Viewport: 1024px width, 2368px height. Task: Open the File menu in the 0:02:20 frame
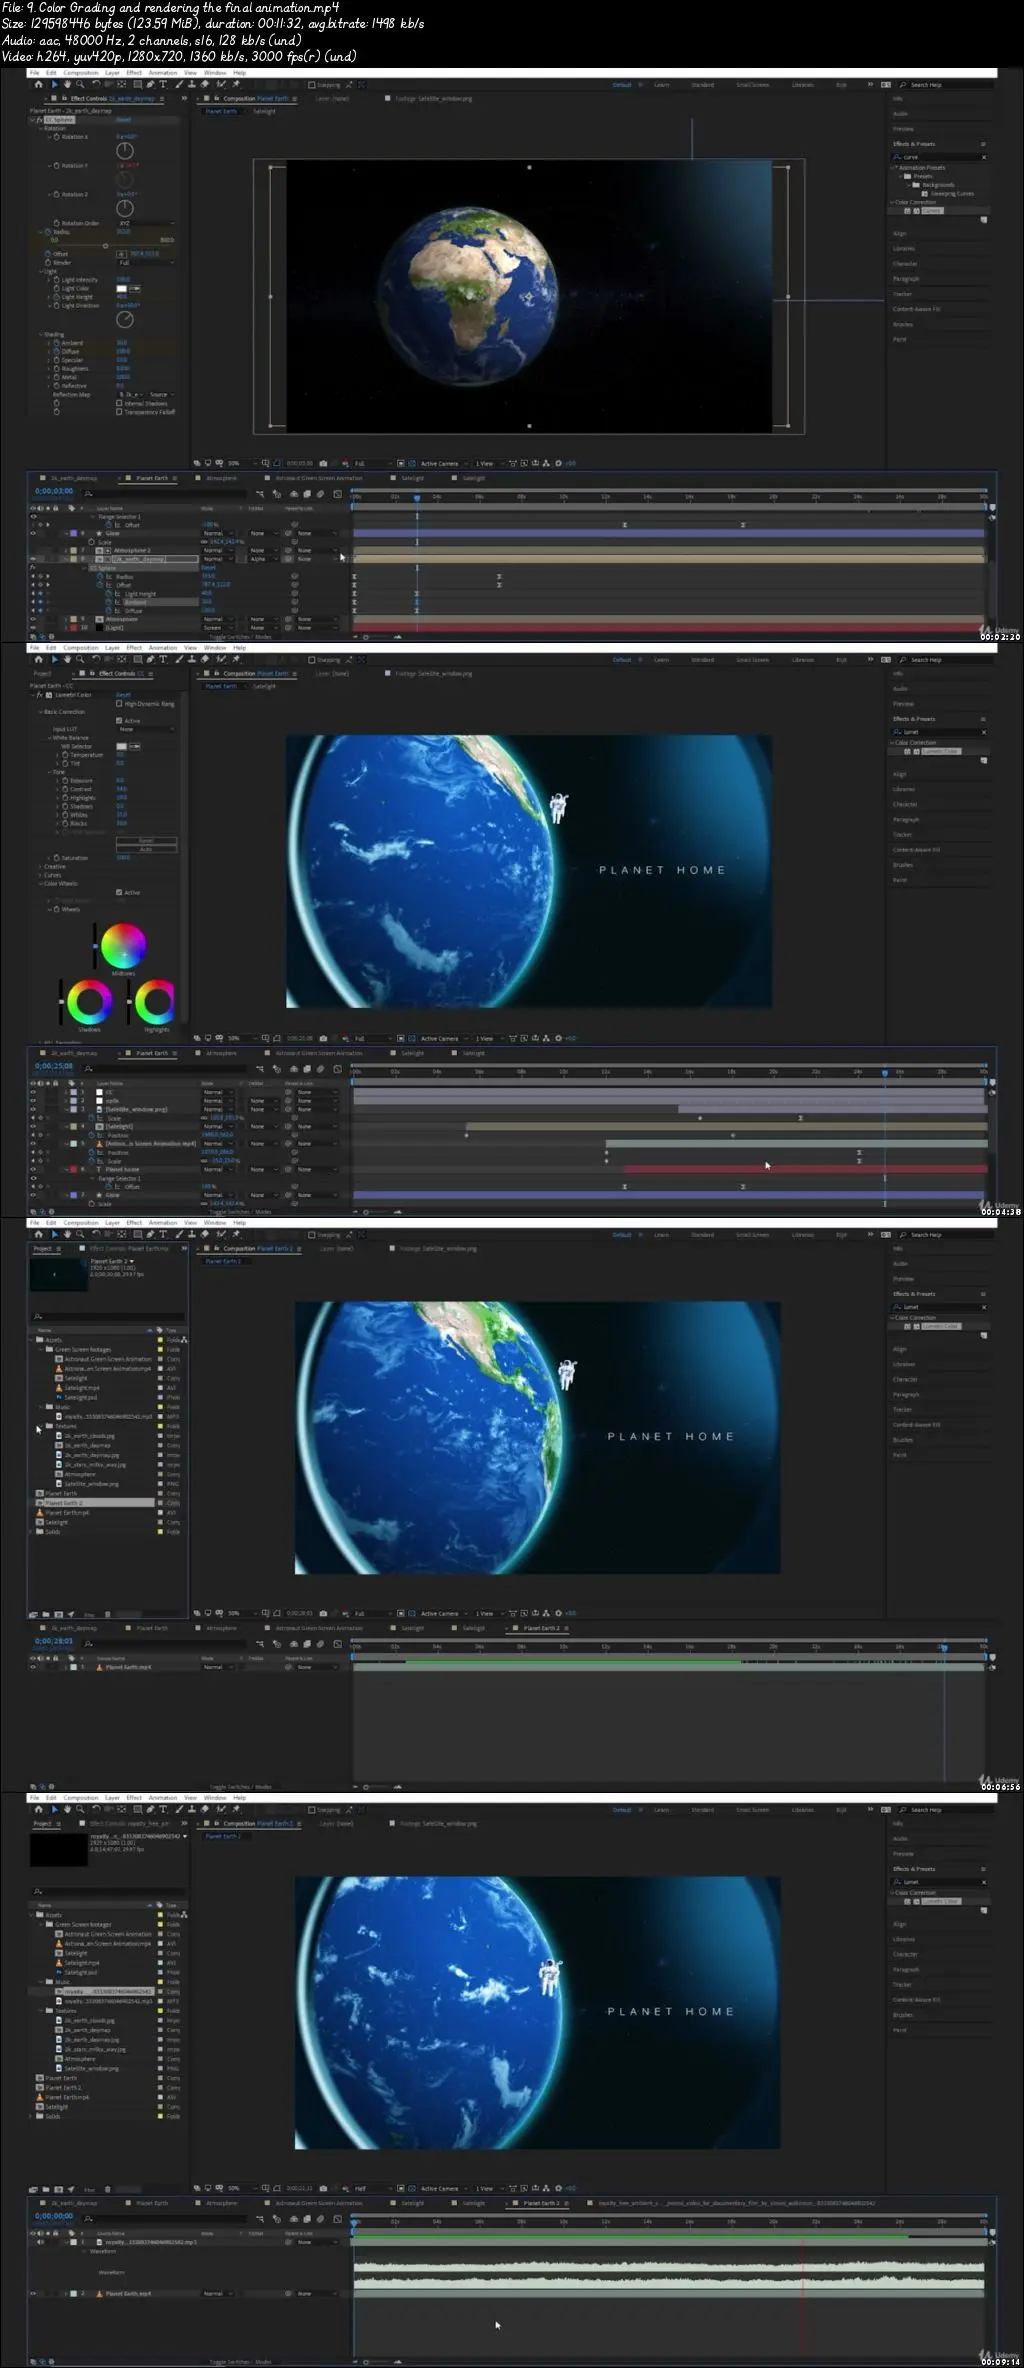click(x=34, y=73)
